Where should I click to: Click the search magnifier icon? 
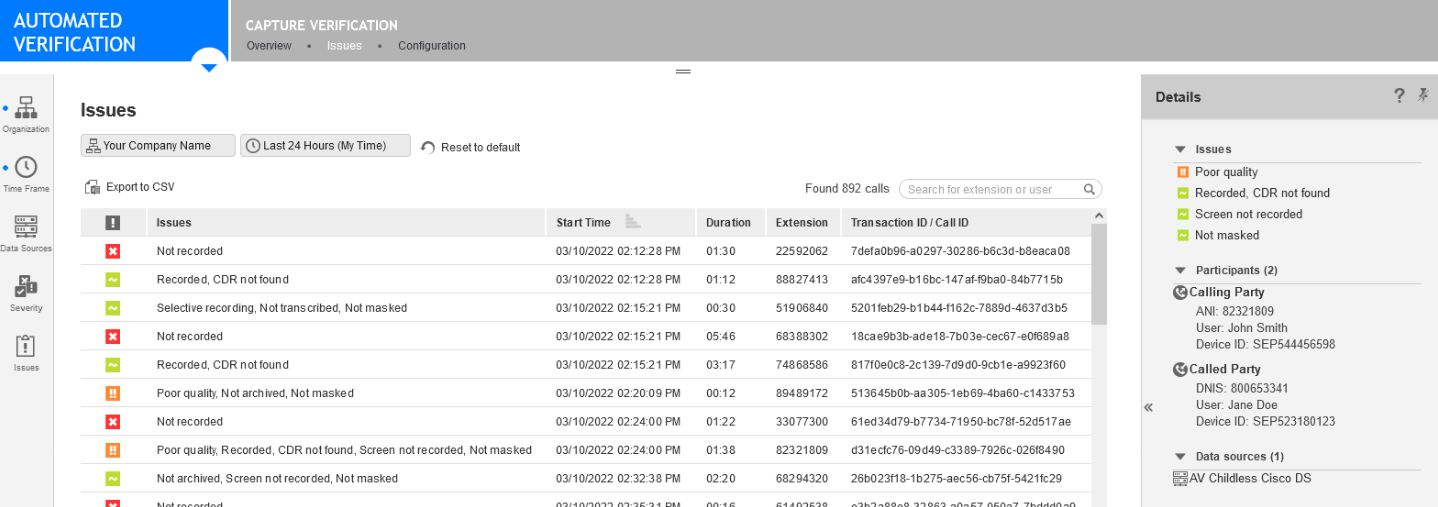pos(1089,189)
